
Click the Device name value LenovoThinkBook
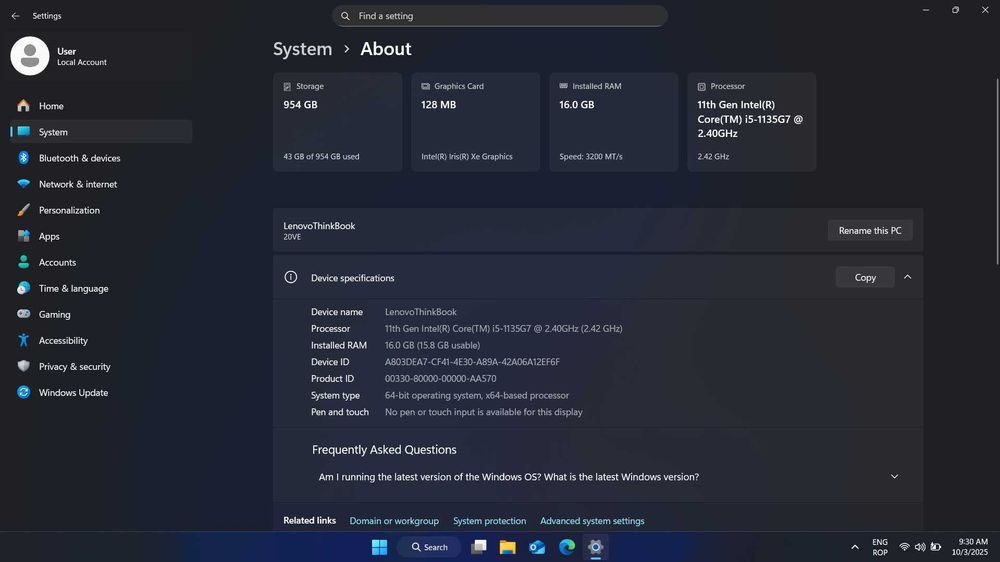[421, 312]
